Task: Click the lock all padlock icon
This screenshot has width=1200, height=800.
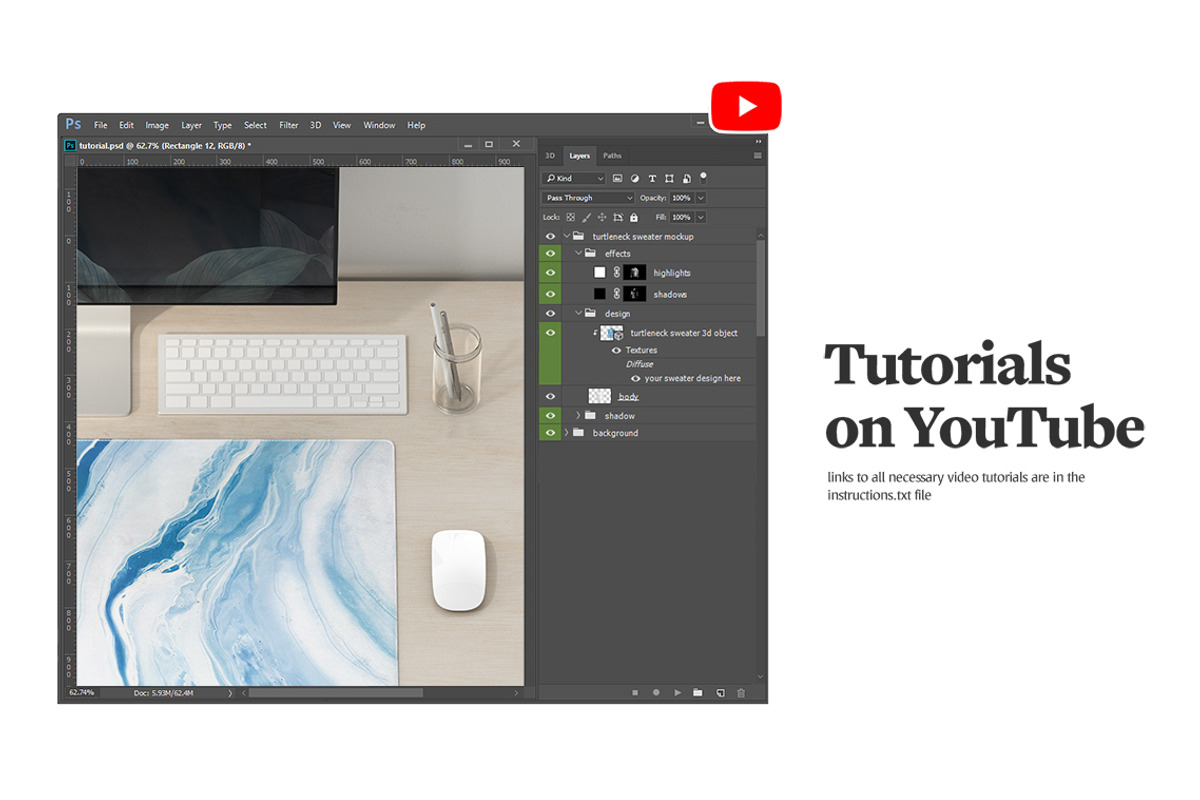Action: (x=633, y=217)
